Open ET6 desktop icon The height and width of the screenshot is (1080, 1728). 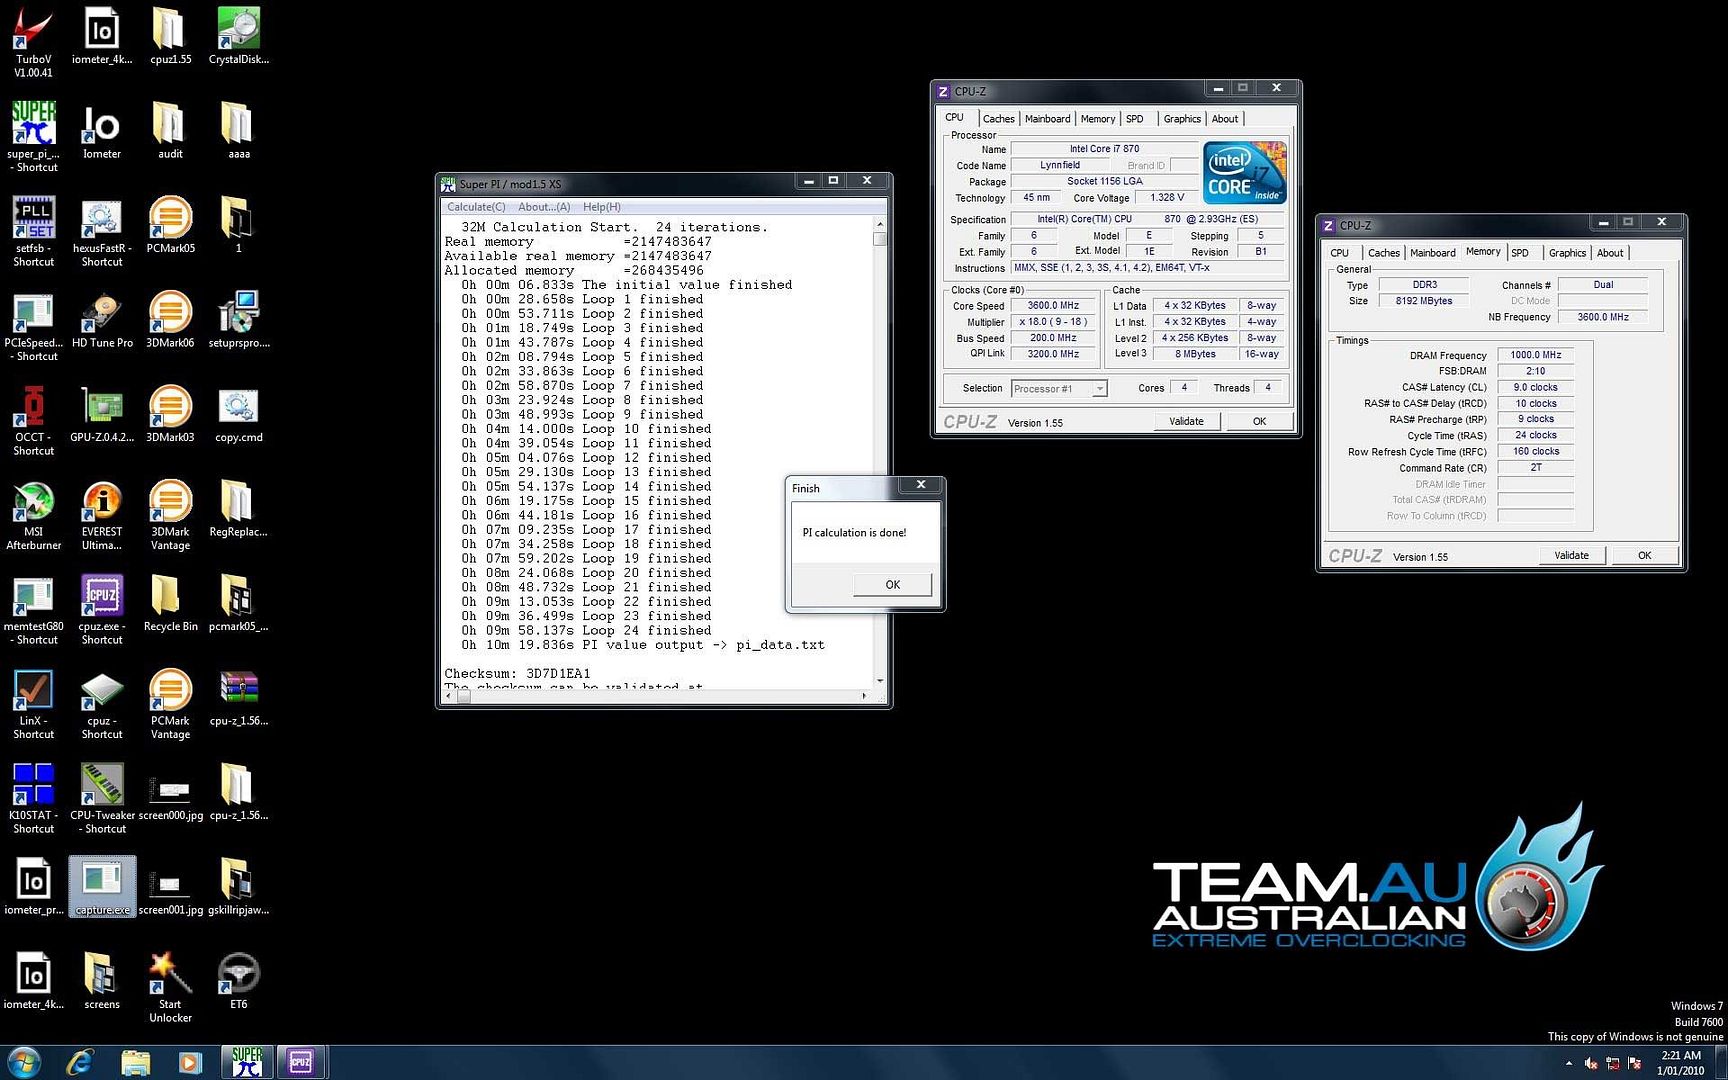(238, 981)
